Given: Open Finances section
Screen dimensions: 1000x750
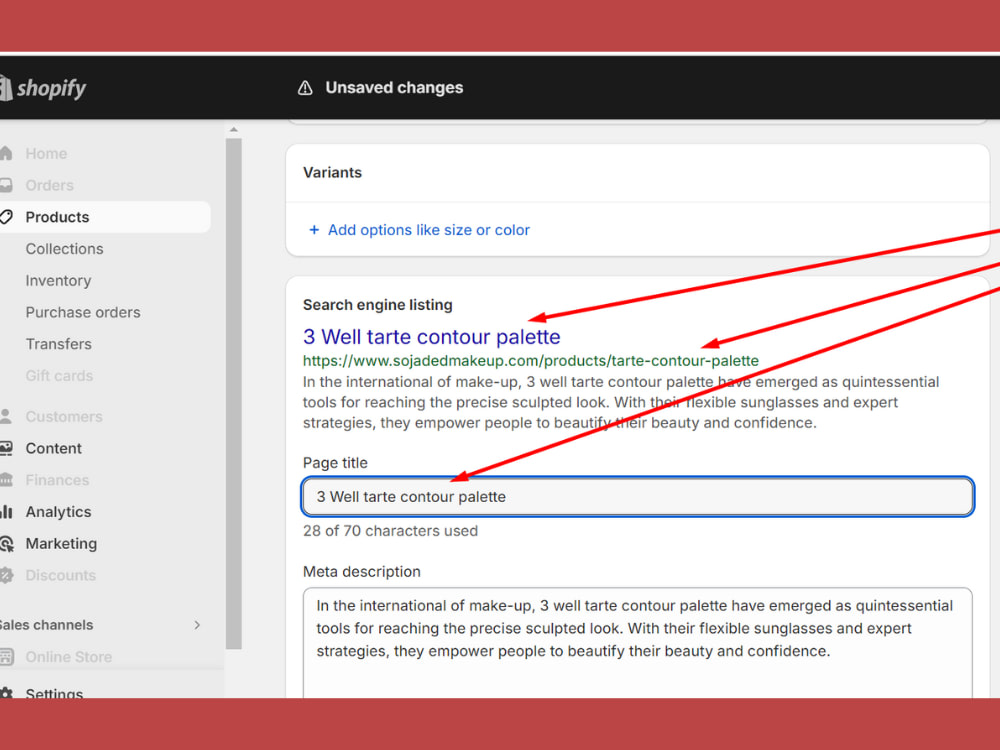Looking at the screenshot, I should tap(57, 480).
